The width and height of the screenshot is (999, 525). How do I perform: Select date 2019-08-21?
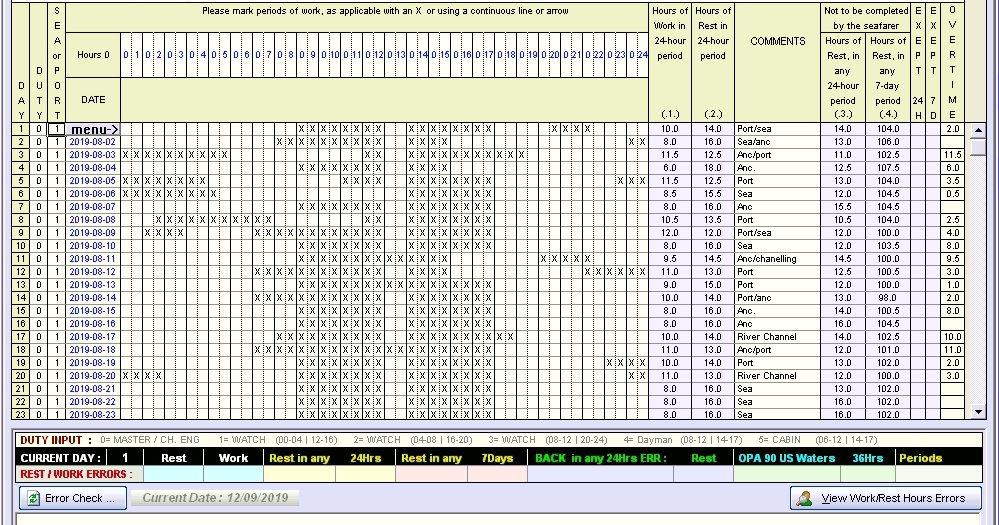(x=93, y=389)
